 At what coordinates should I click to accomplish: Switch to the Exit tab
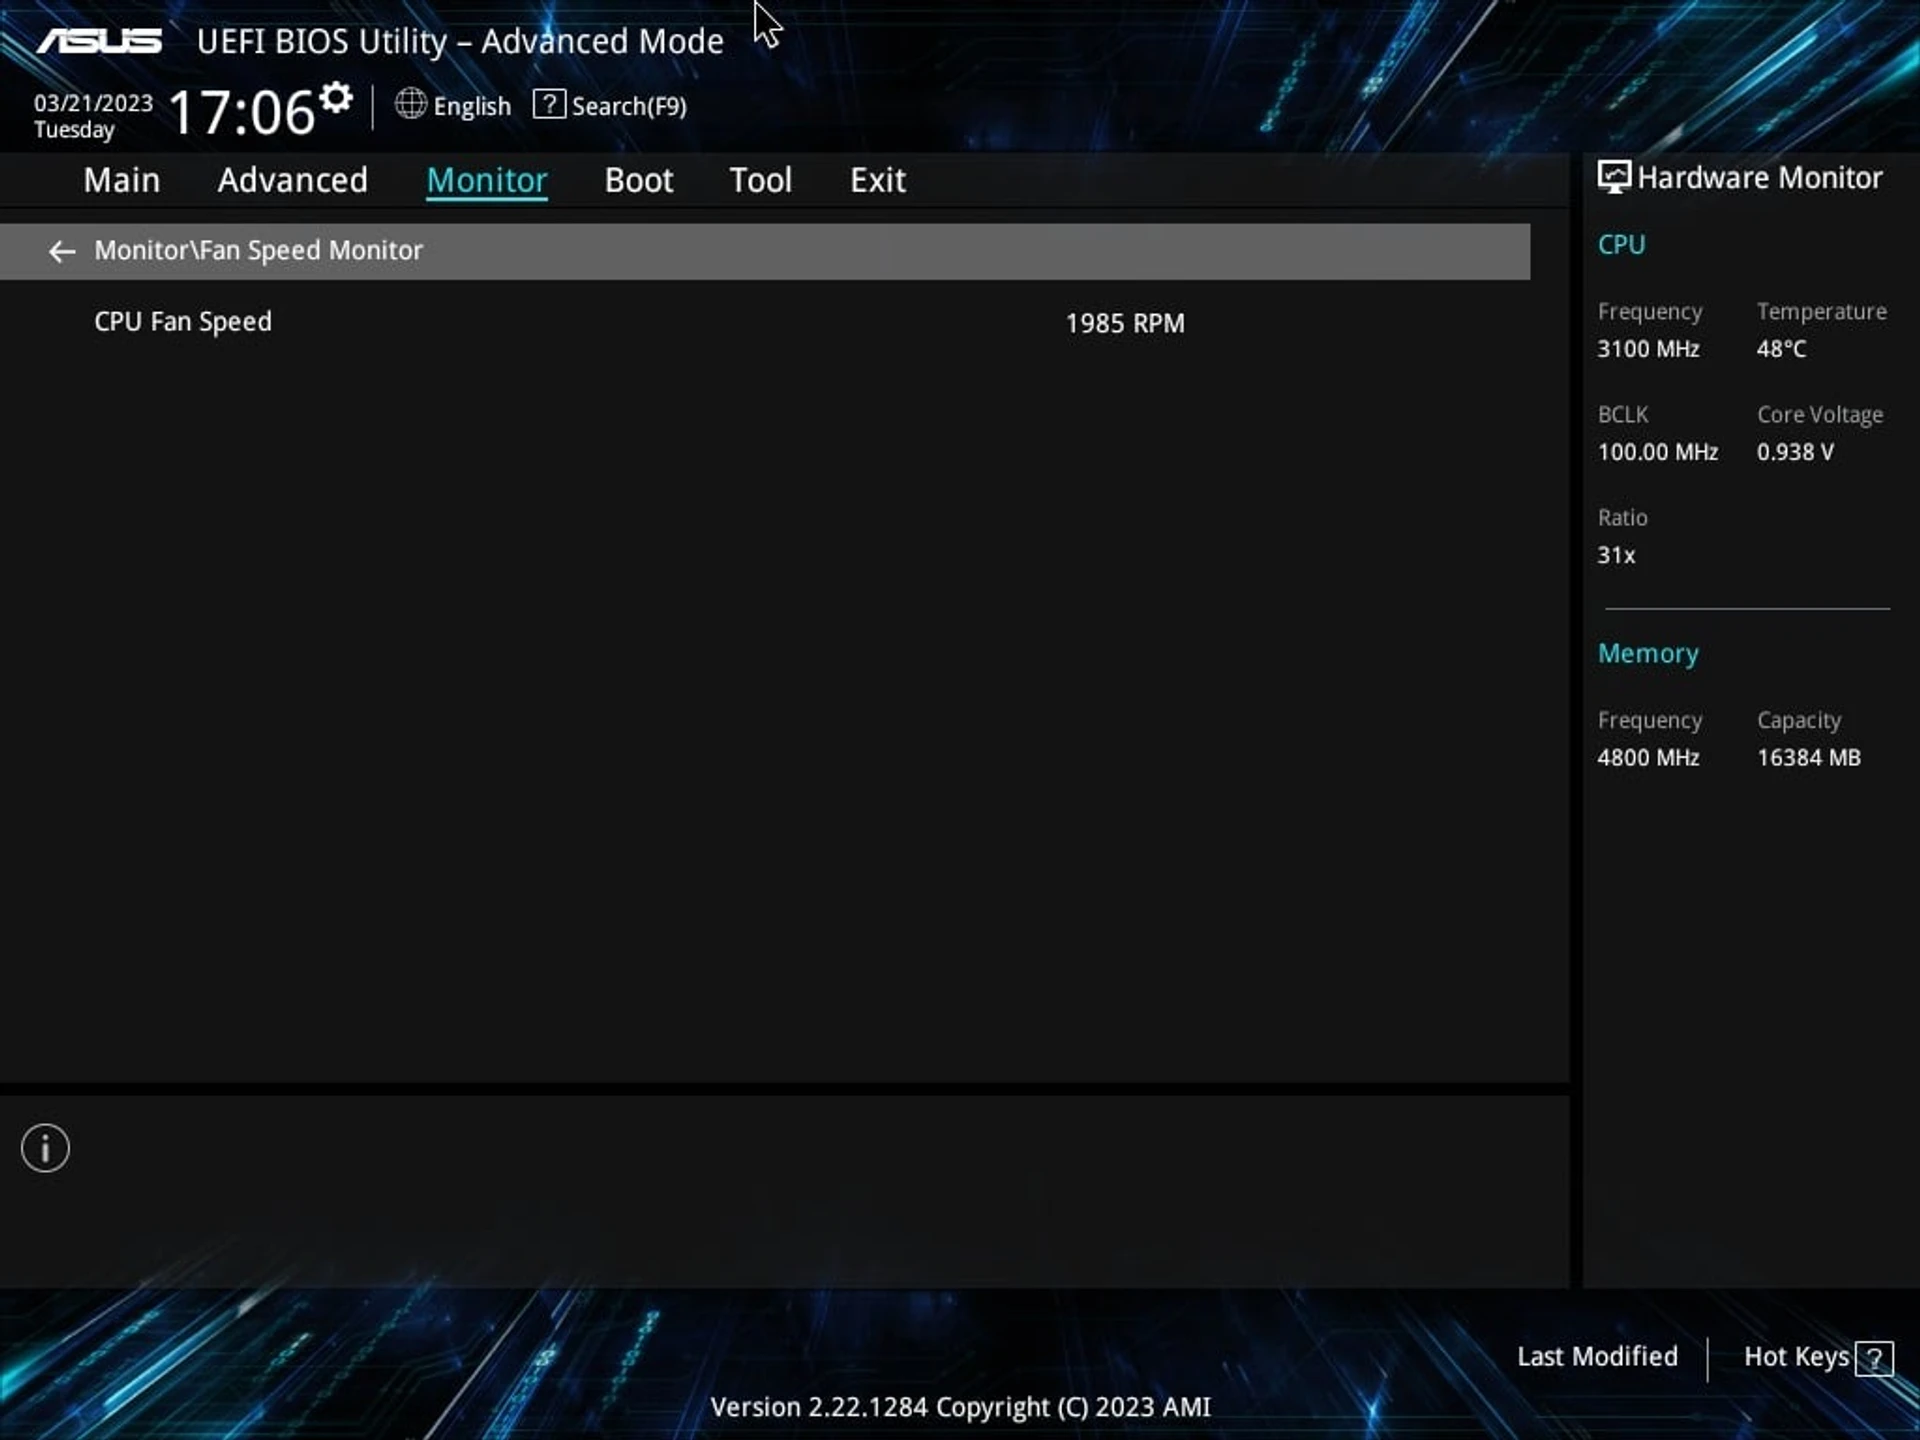pos(878,180)
